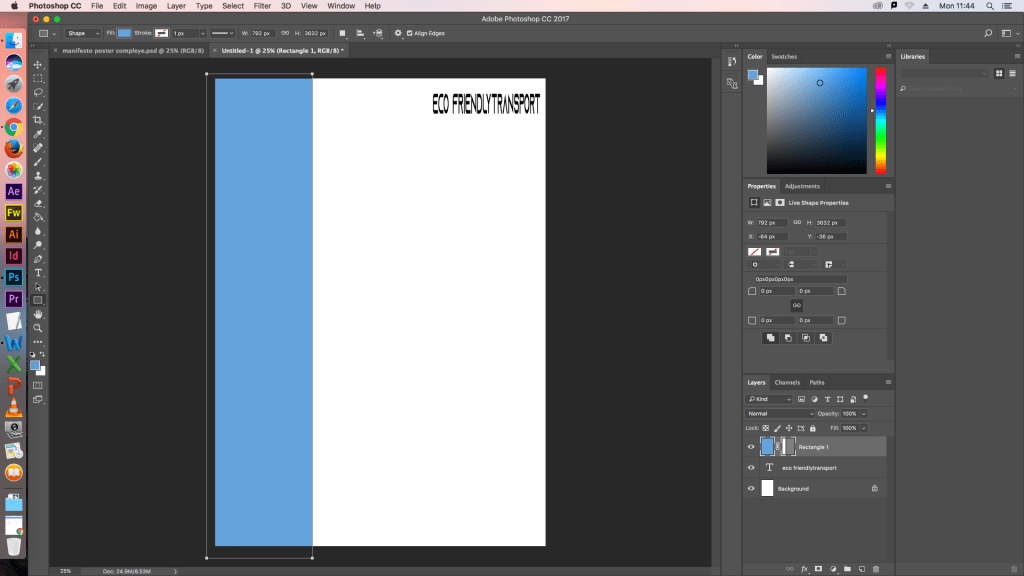1024x576 pixels.
Task: Toggle visibility of the Background layer
Action: (751, 489)
